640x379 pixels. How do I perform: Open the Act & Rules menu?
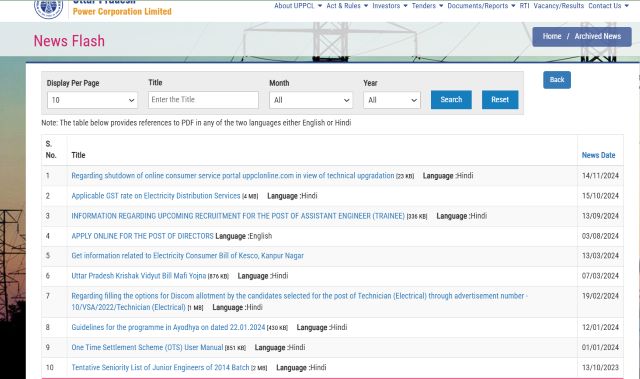coord(347,6)
